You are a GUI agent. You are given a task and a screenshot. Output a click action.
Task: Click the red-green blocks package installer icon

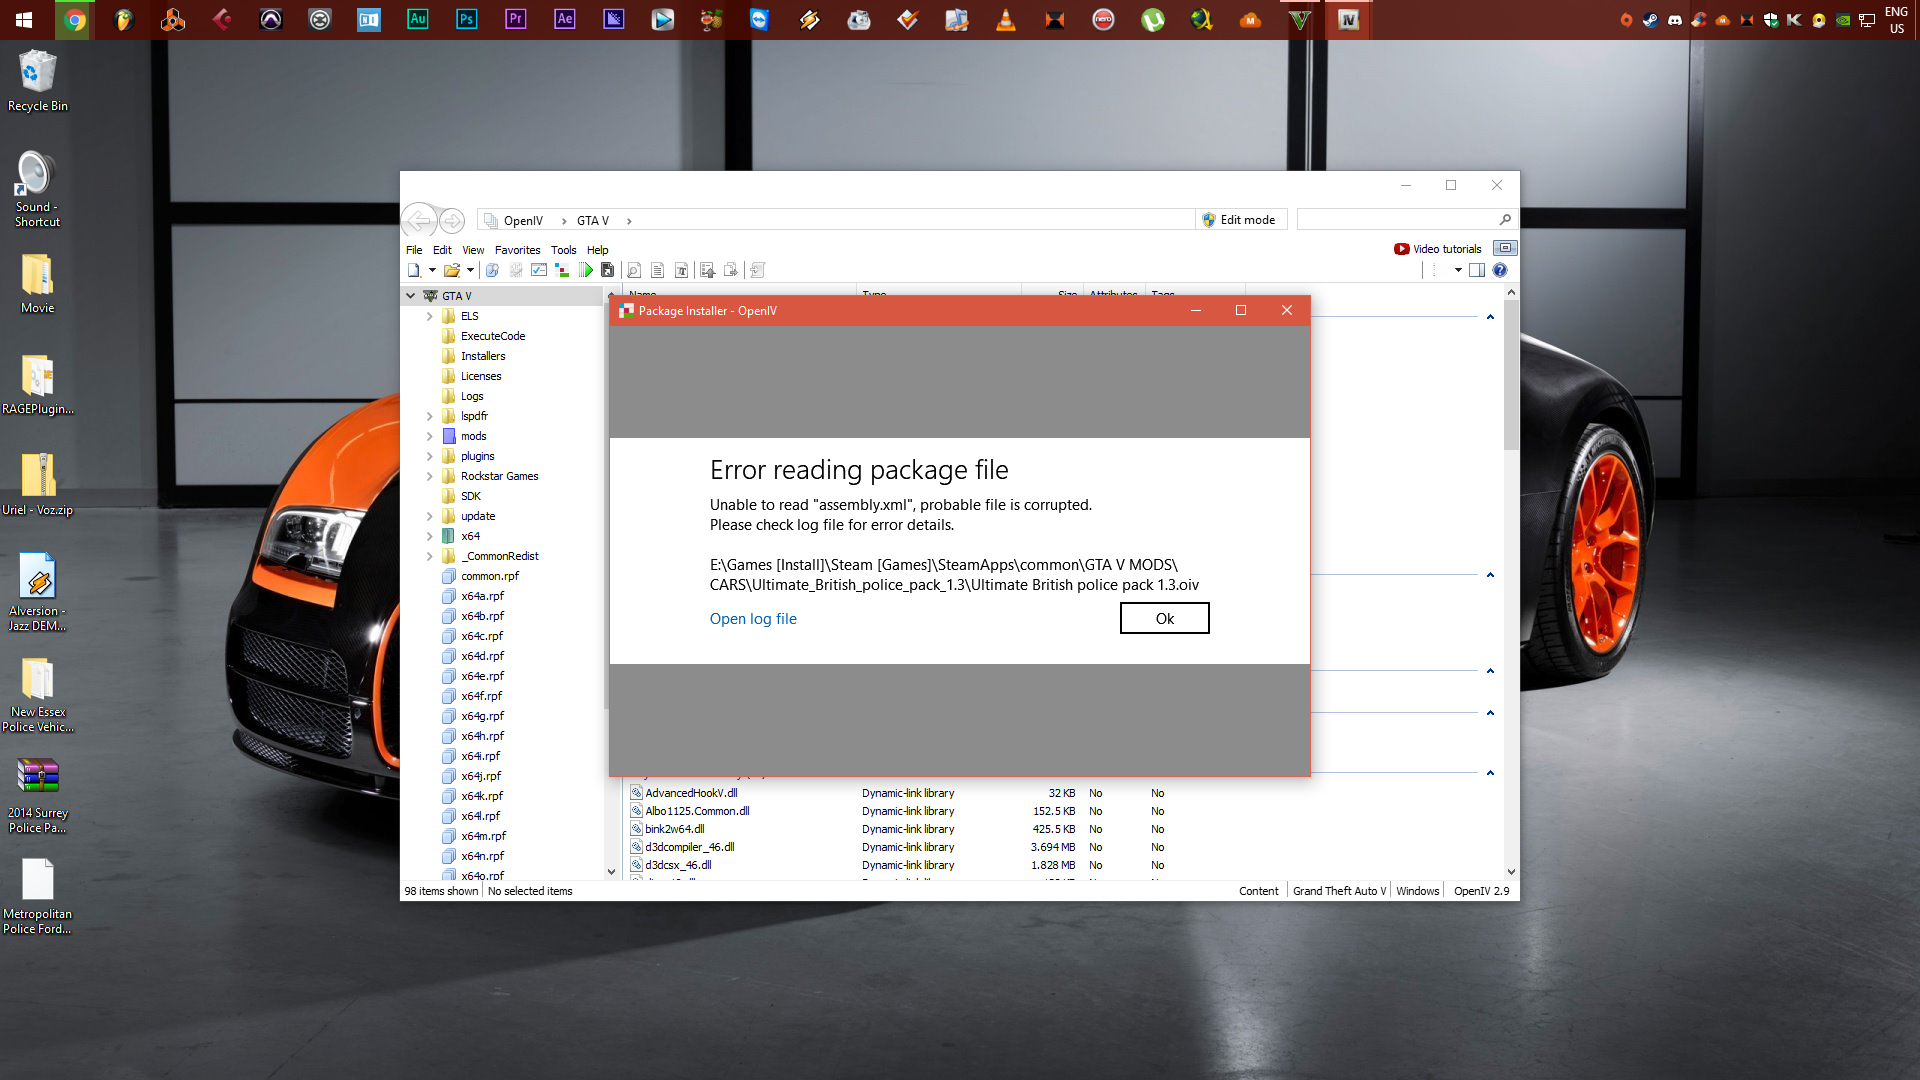562,270
